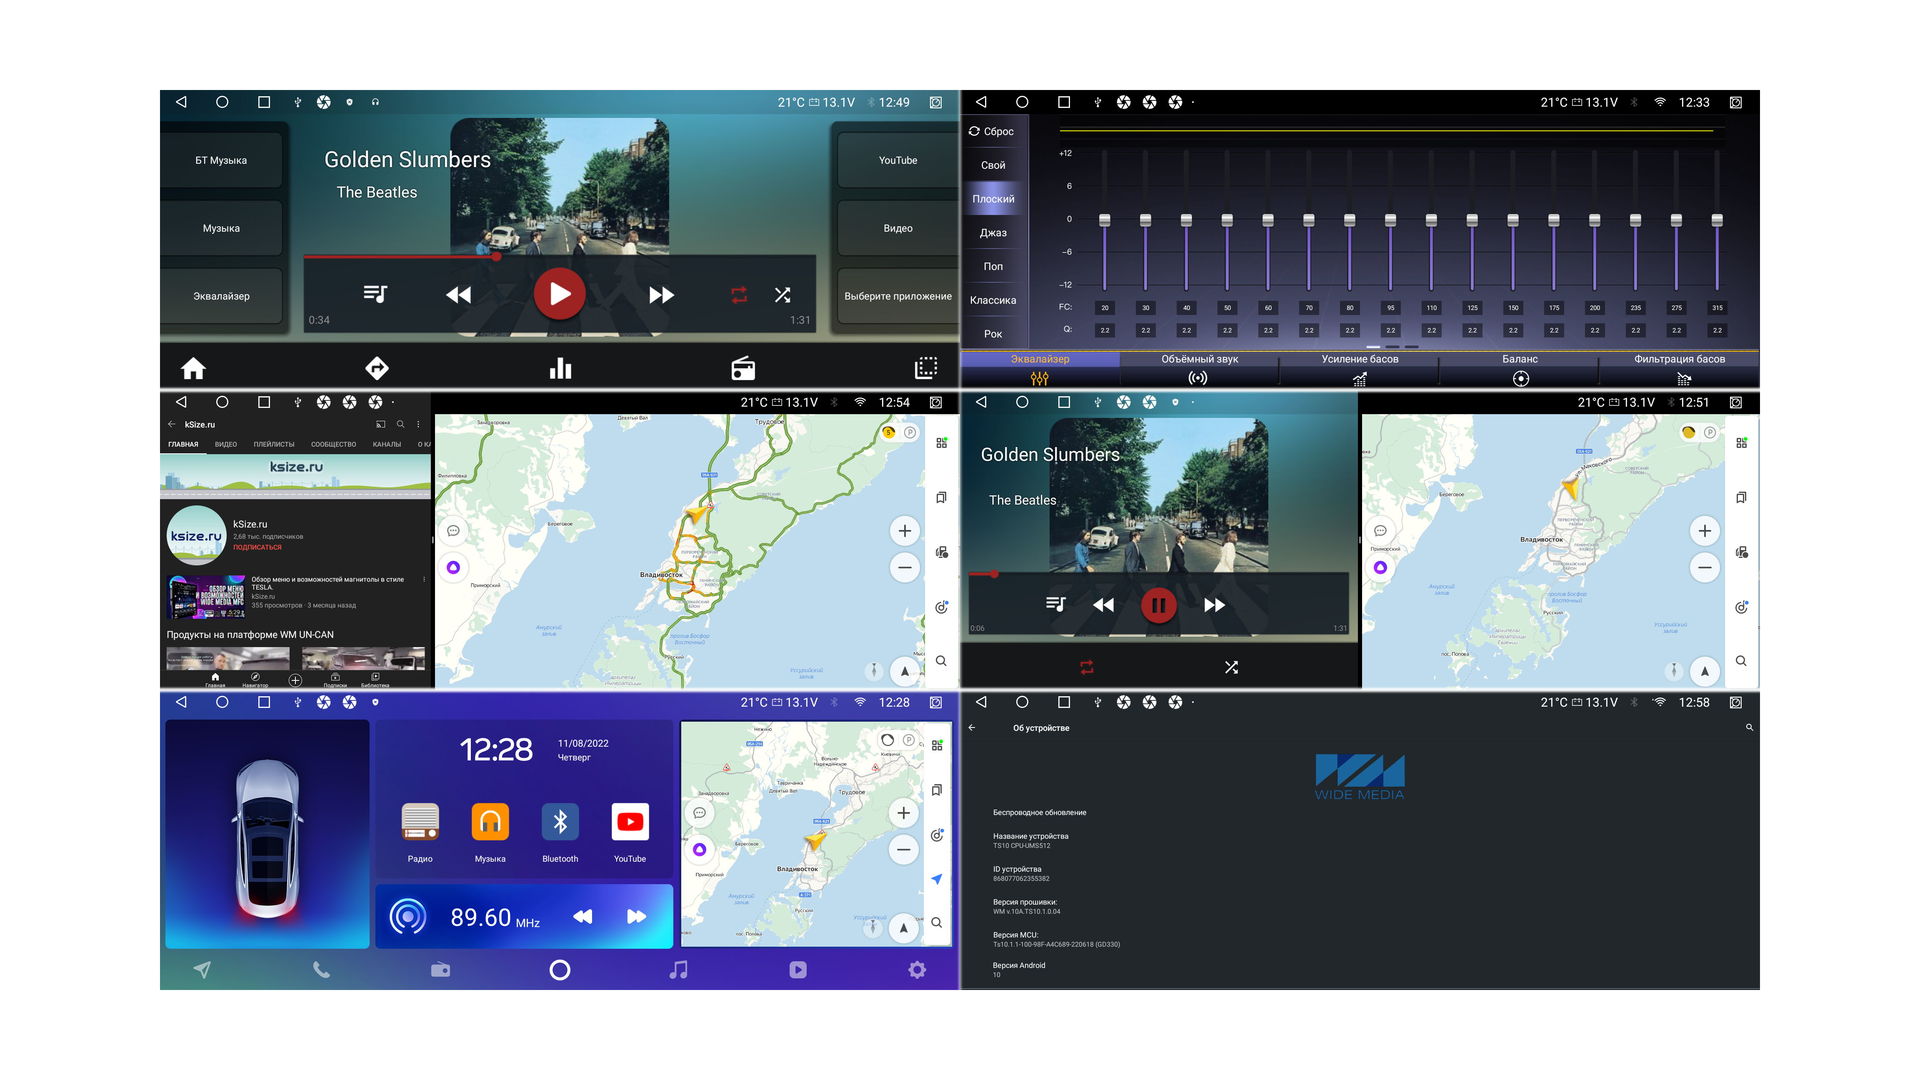
Task: Open settings gear in launcher bottom bar
Action: click(x=917, y=970)
